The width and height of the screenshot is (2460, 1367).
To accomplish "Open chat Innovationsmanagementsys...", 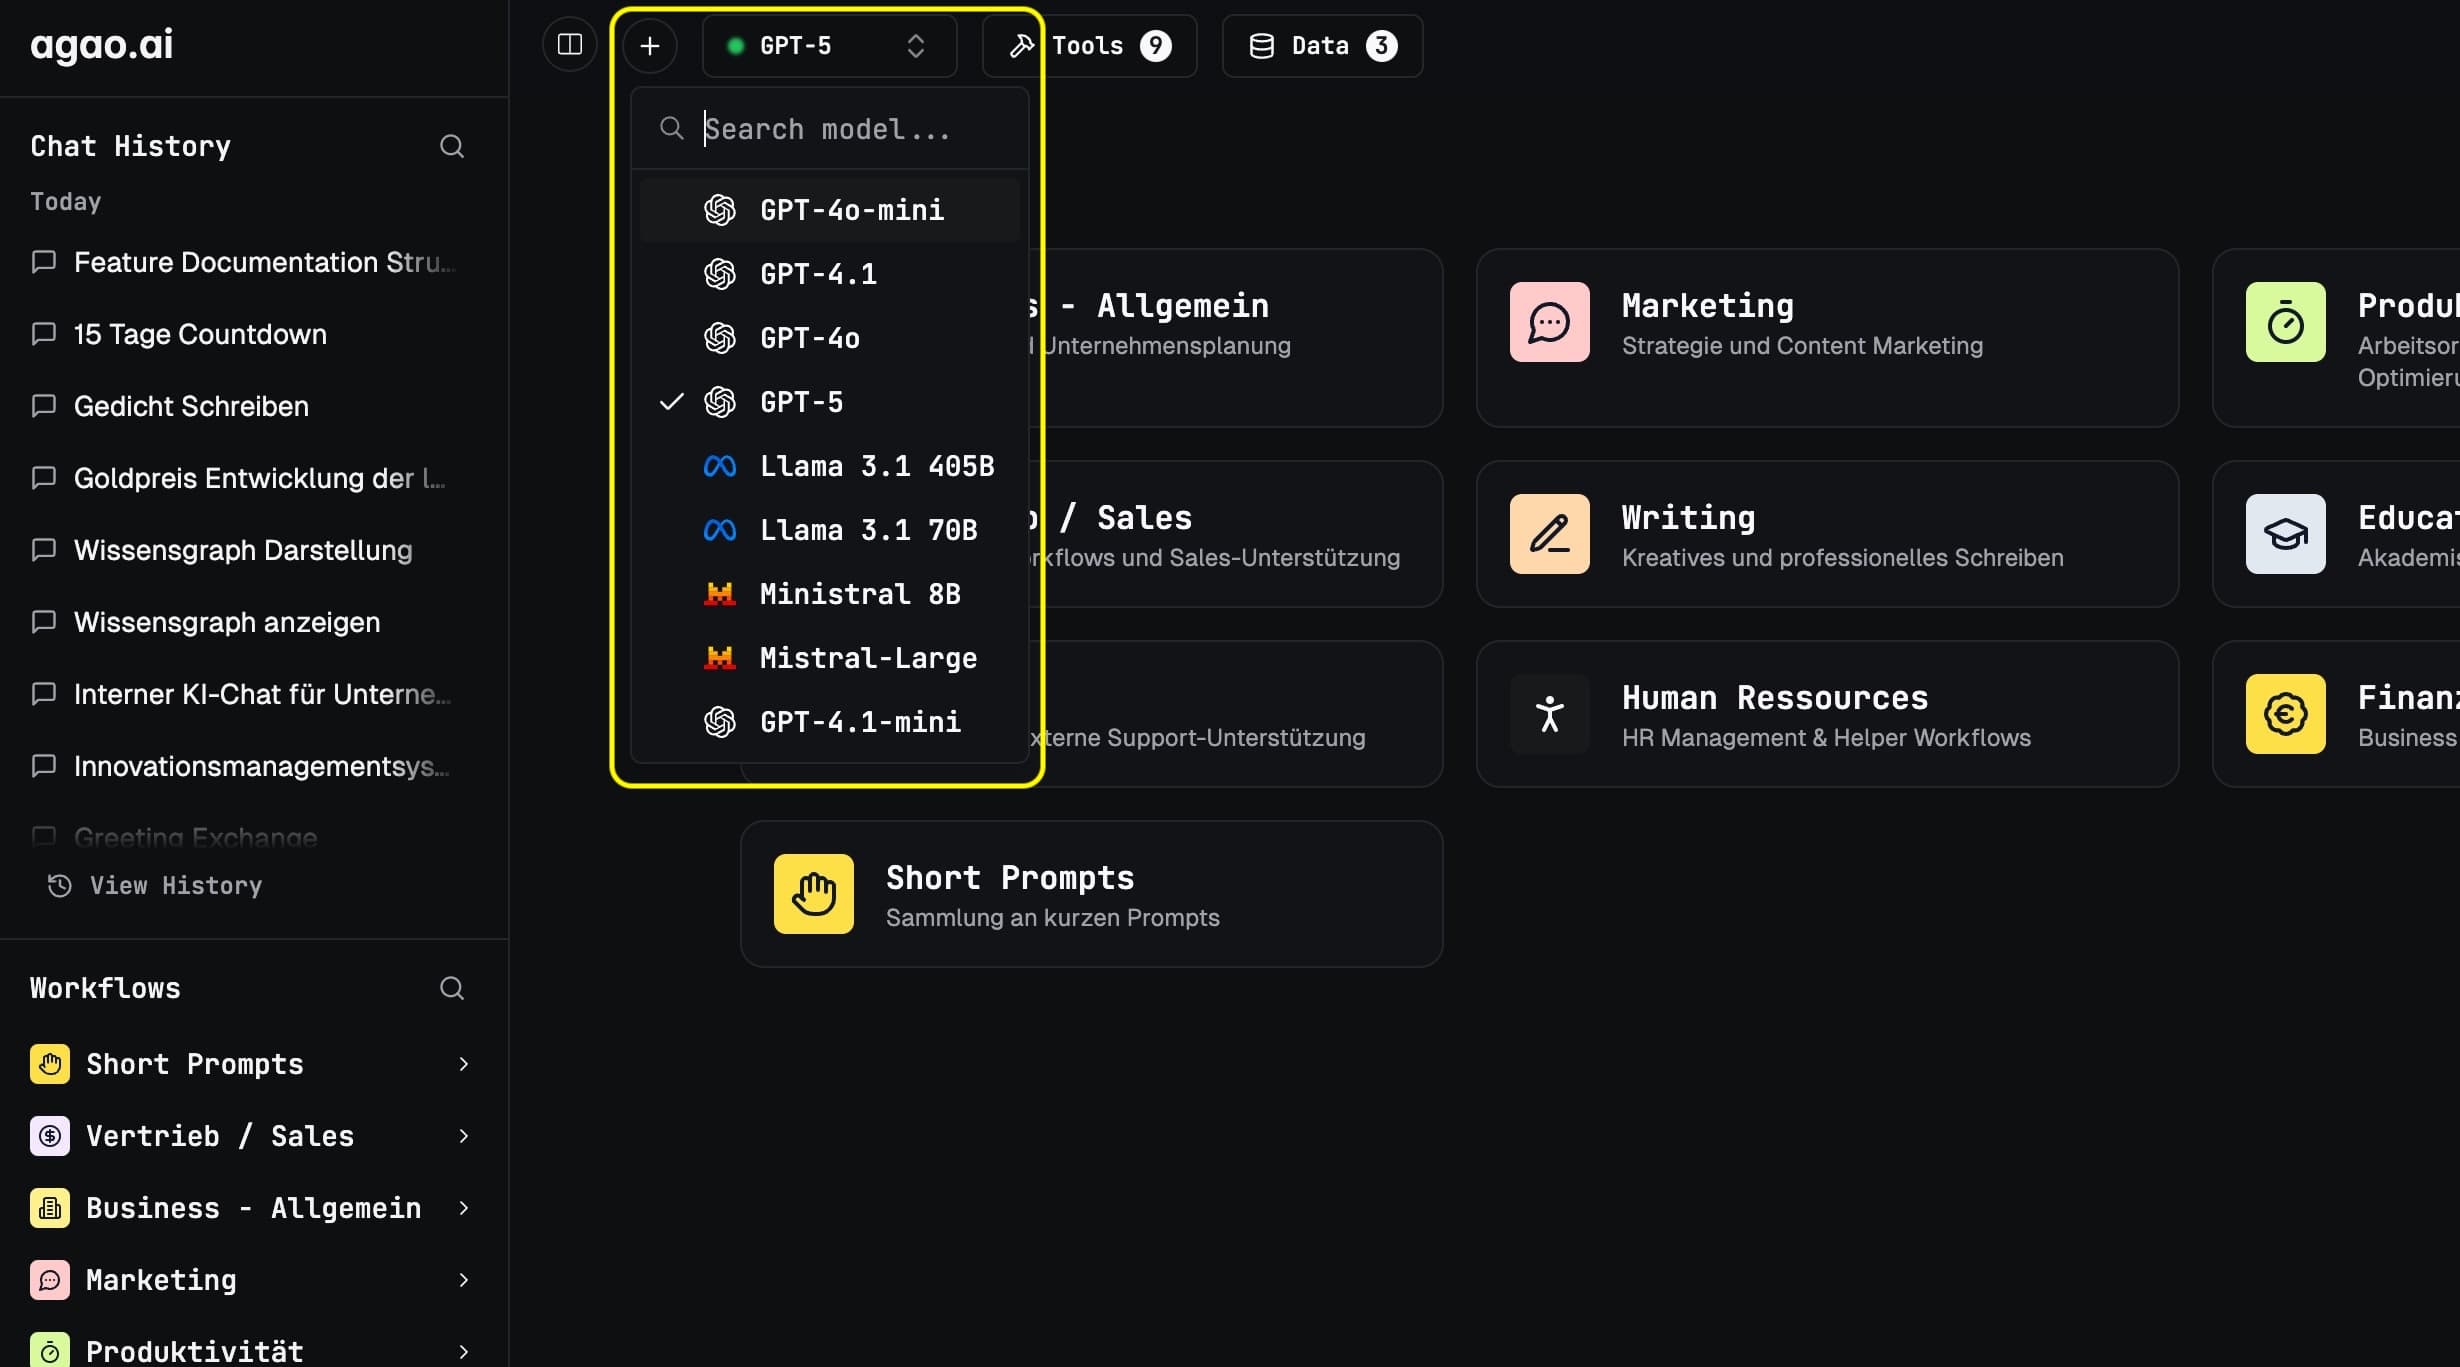I will tap(244, 766).
